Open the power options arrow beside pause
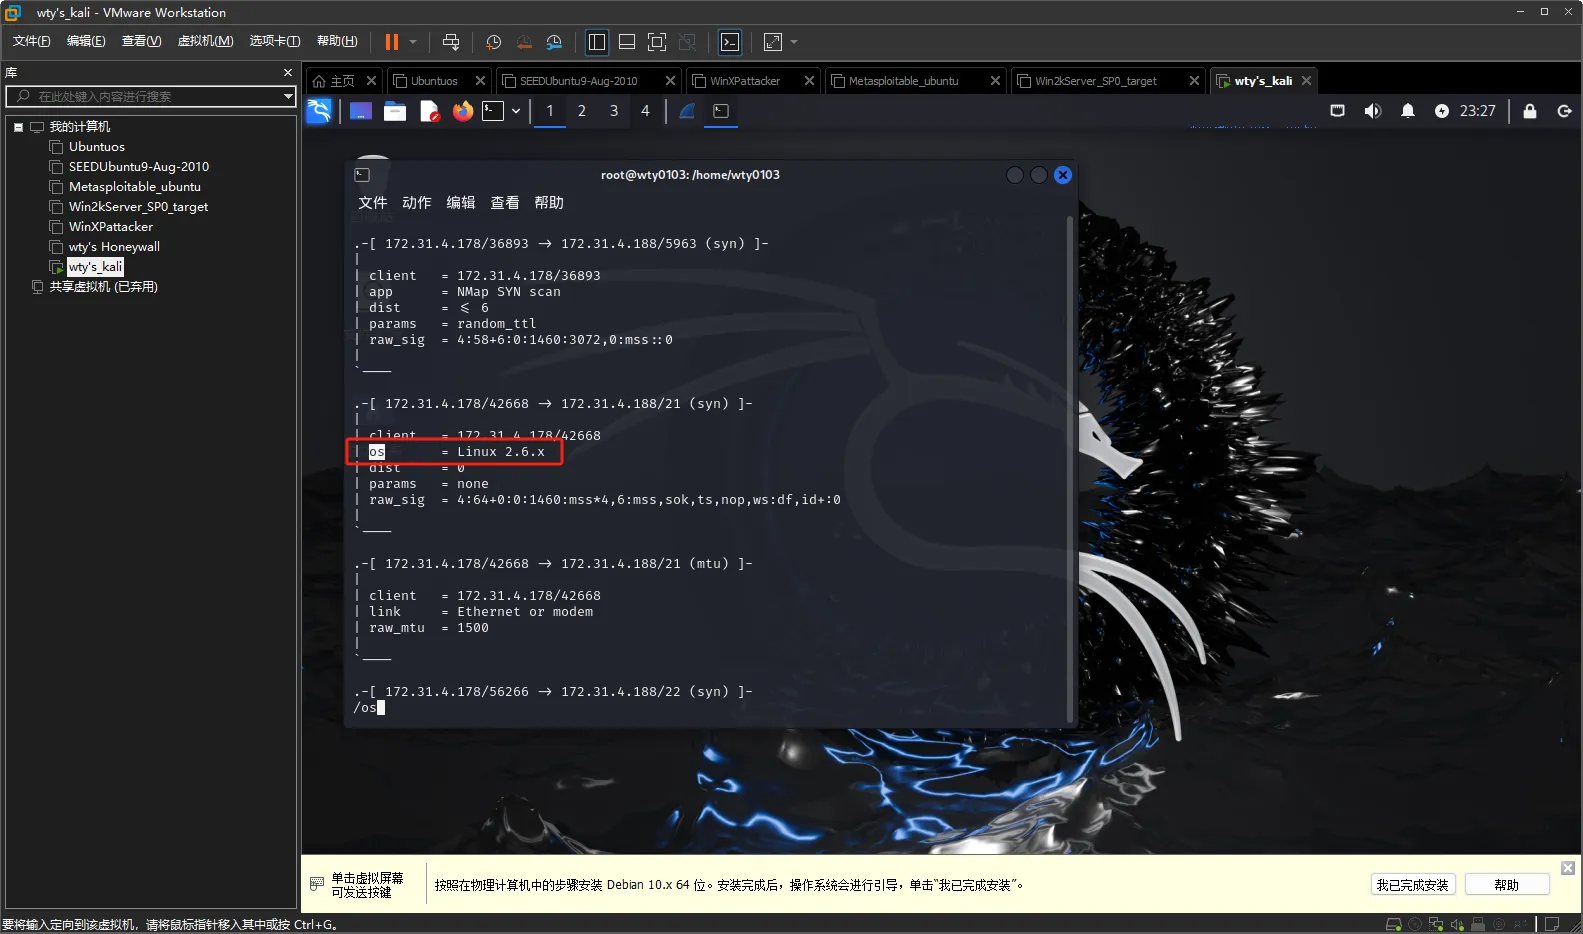The height and width of the screenshot is (934, 1583). [412, 42]
